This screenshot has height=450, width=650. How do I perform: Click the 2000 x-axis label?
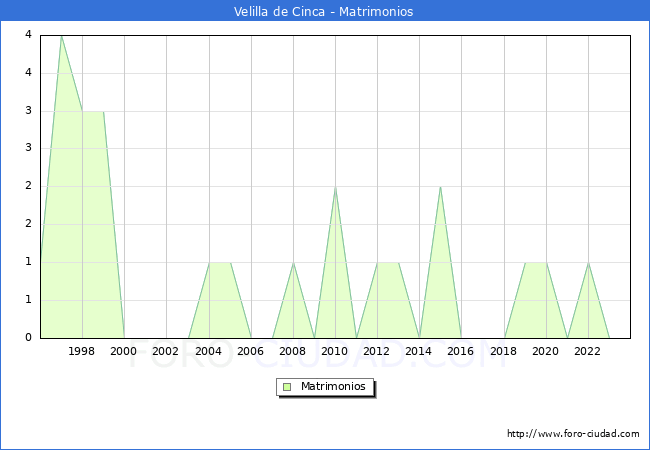124,351
